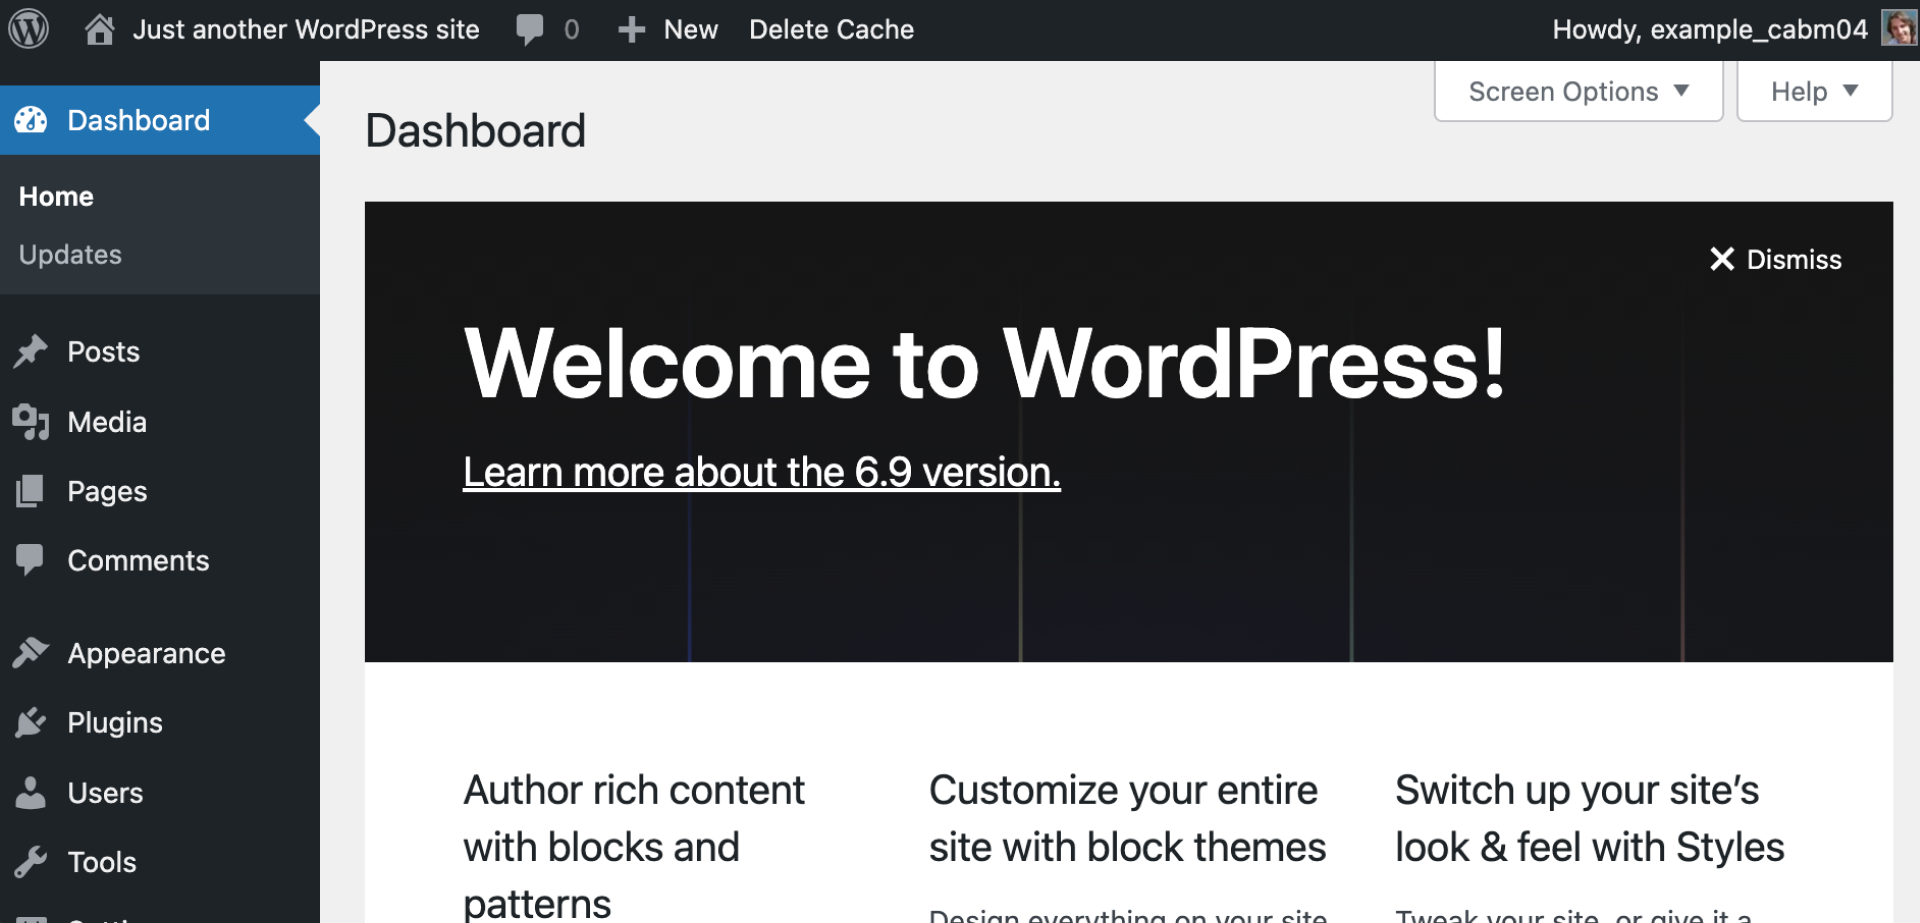Click the Posts pushpin icon
This screenshot has height=923, width=1920.
[31, 351]
